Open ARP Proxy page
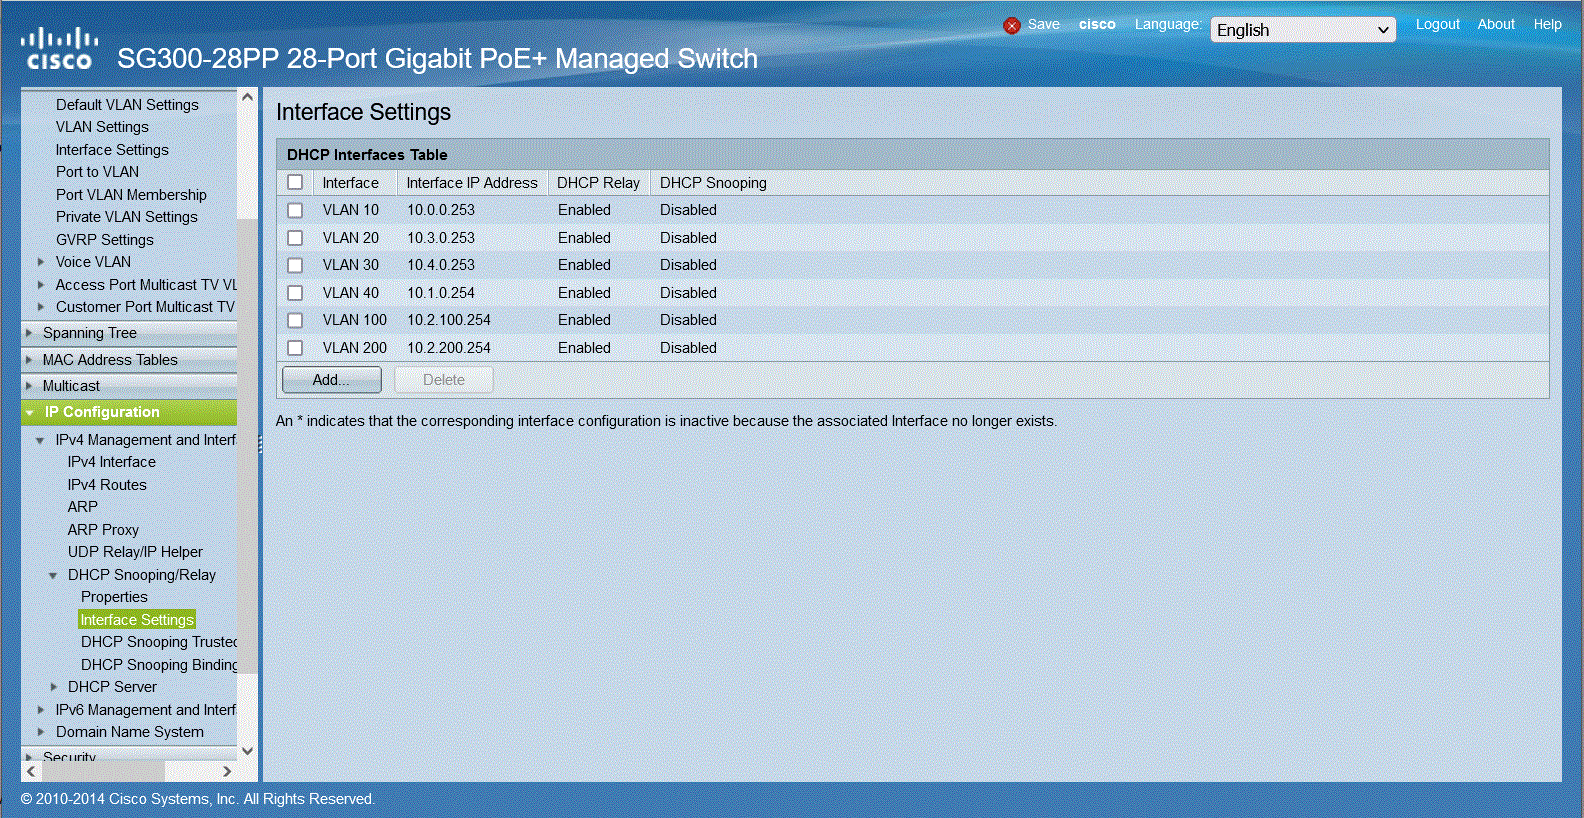The image size is (1584, 818). point(103,530)
